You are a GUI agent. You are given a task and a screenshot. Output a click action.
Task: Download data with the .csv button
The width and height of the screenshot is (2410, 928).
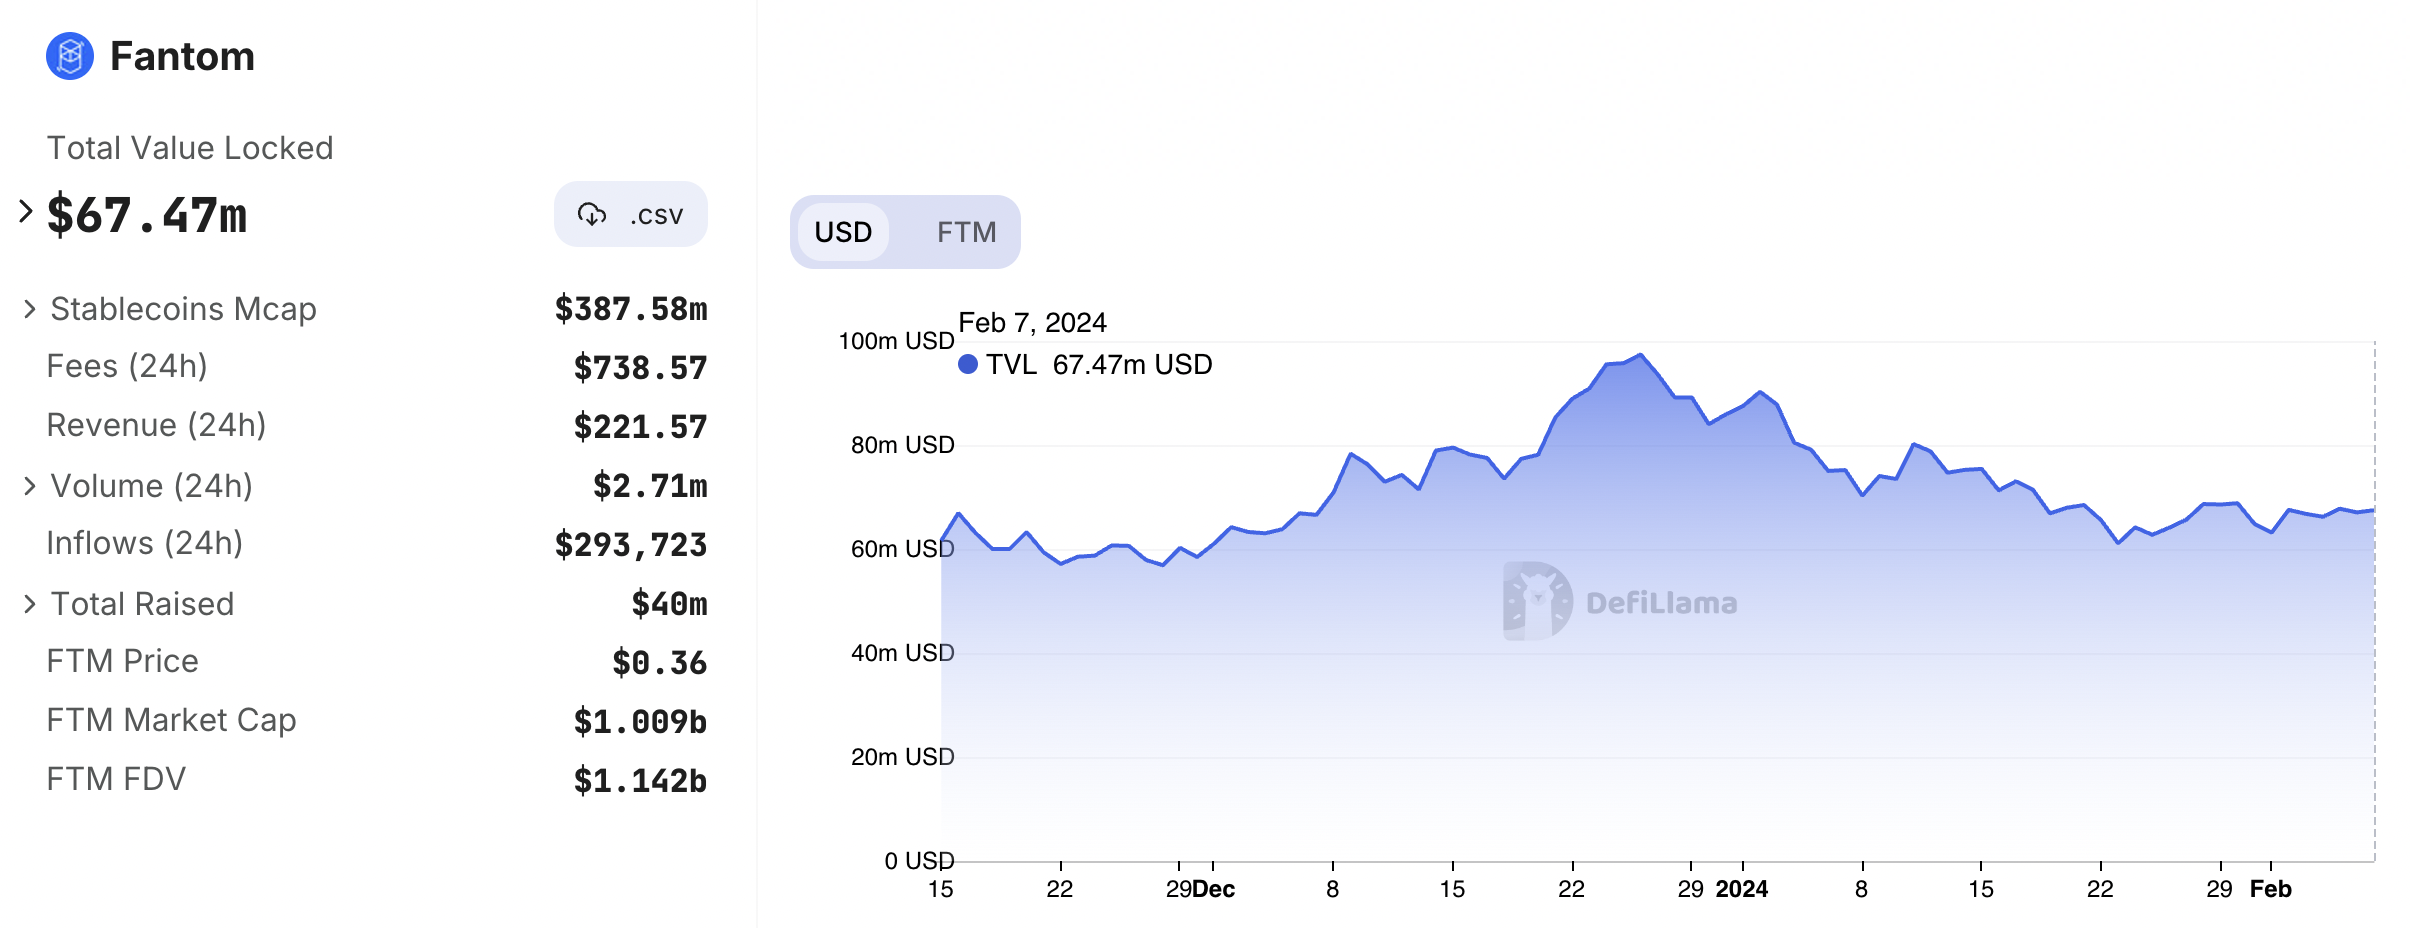pos(631,214)
